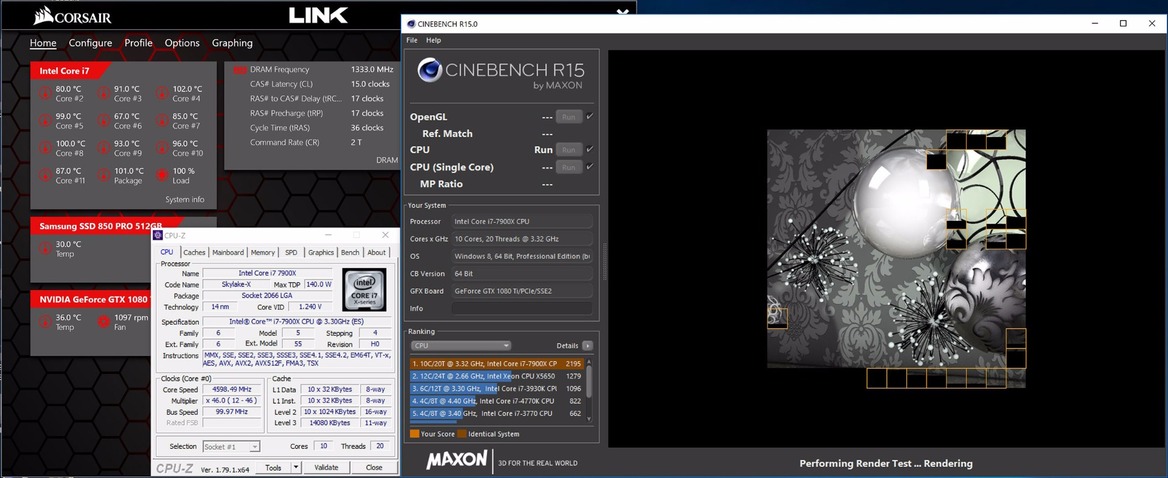Viewport: 1168px width, 478px height.
Task: Click the GTX 1080 GPU temperature icon
Action: coord(45,322)
